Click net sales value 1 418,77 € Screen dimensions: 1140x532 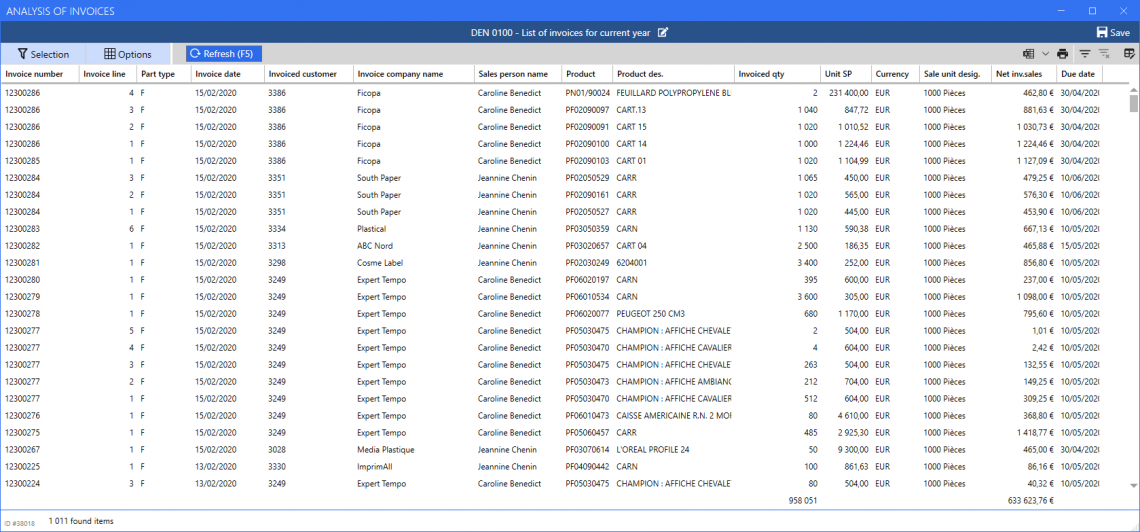[x=1035, y=432]
